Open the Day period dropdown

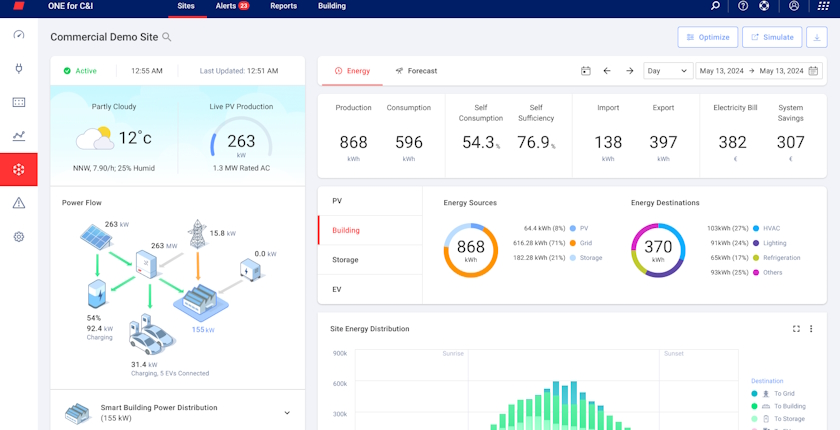click(x=668, y=71)
